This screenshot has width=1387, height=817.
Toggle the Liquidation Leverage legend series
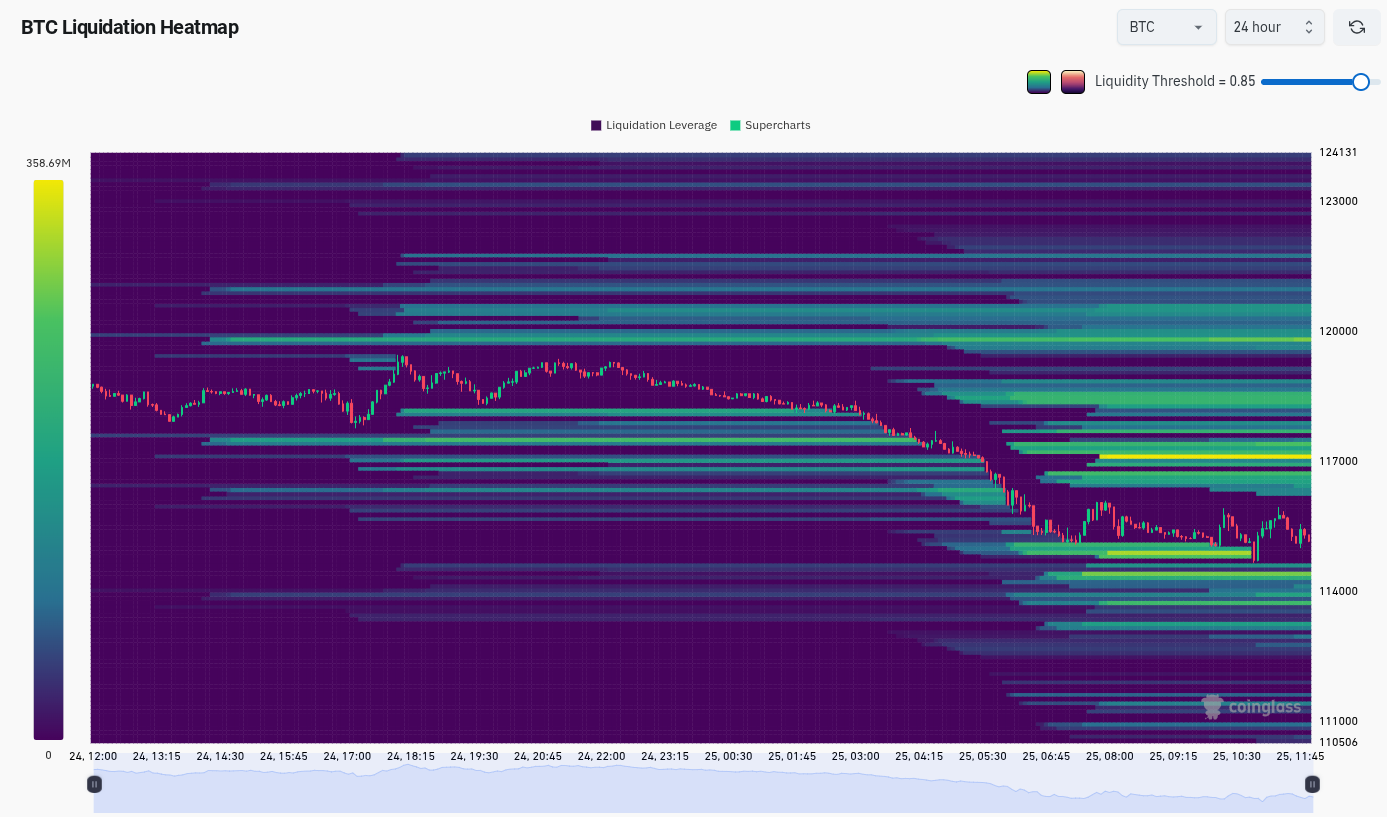pyautogui.click(x=661, y=125)
